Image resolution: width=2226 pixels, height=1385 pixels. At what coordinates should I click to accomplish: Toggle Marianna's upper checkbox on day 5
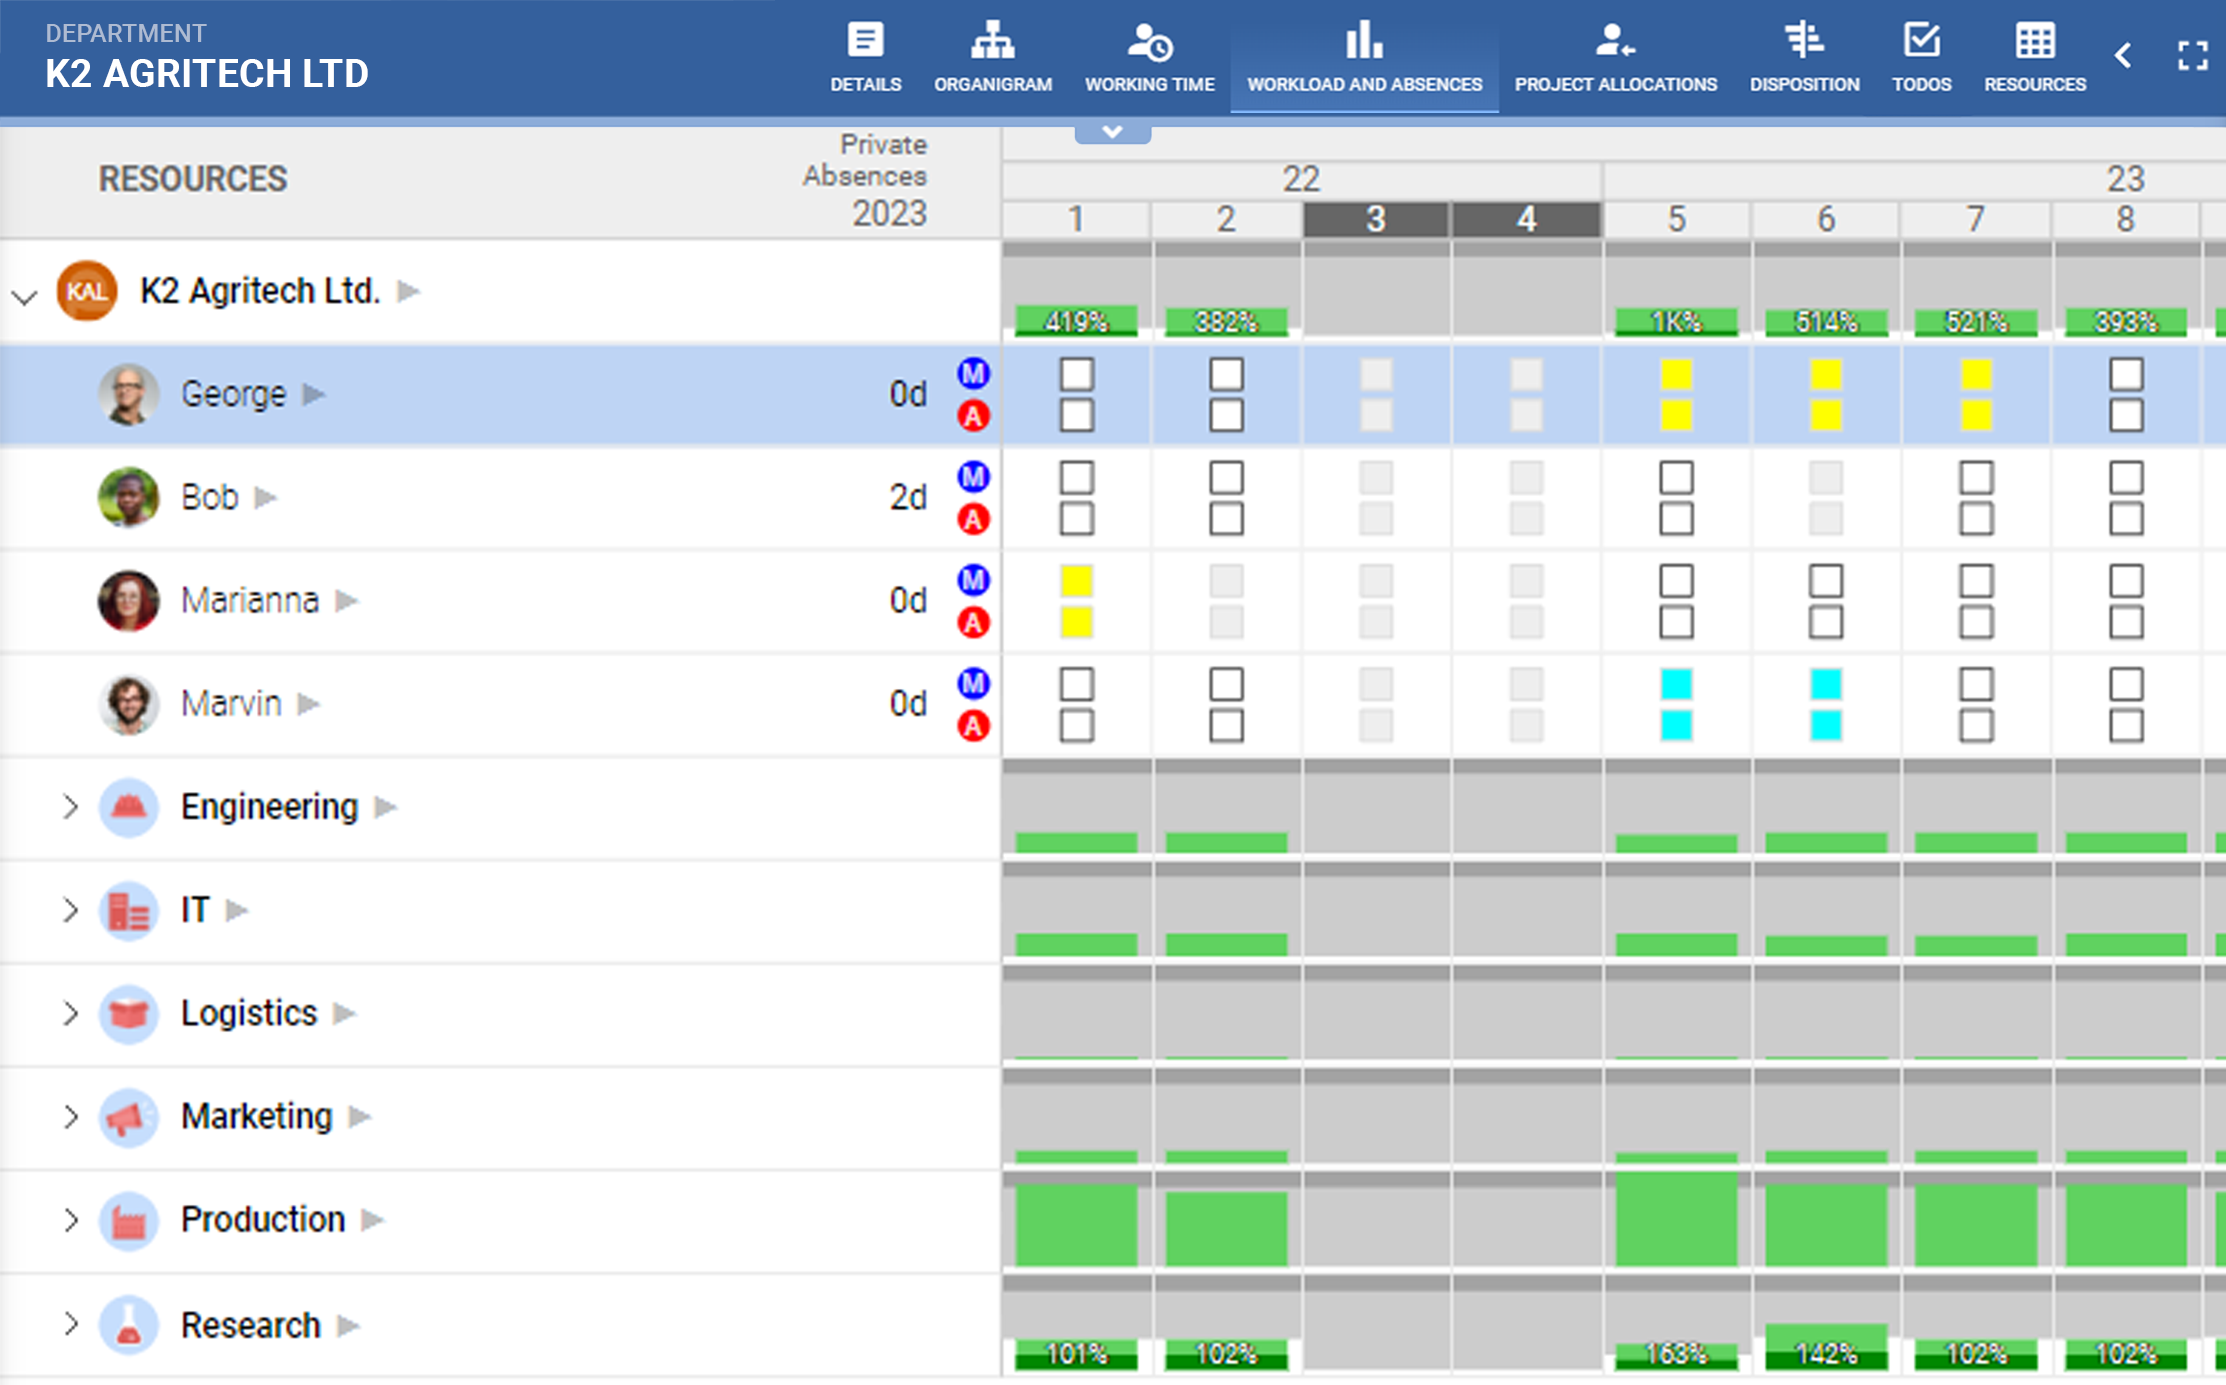[x=1676, y=580]
